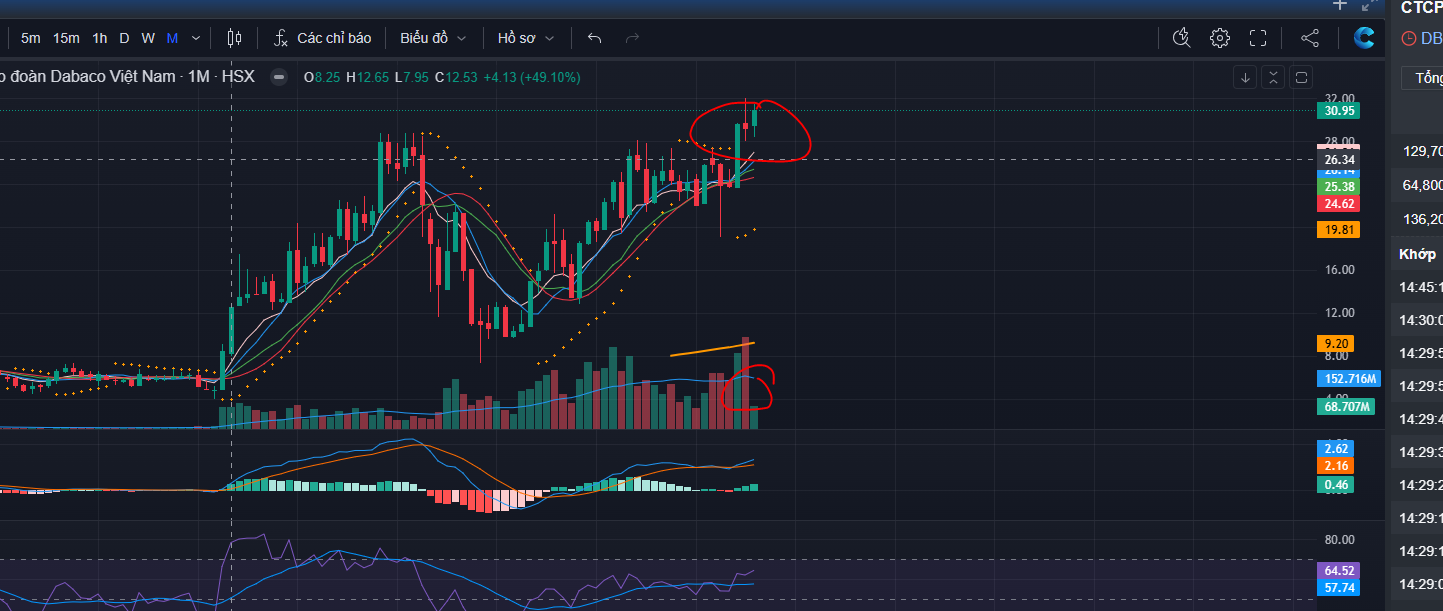Switch to the 1h timeframe
Image resolution: width=1443 pixels, height=611 pixels.
(x=100, y=38)
